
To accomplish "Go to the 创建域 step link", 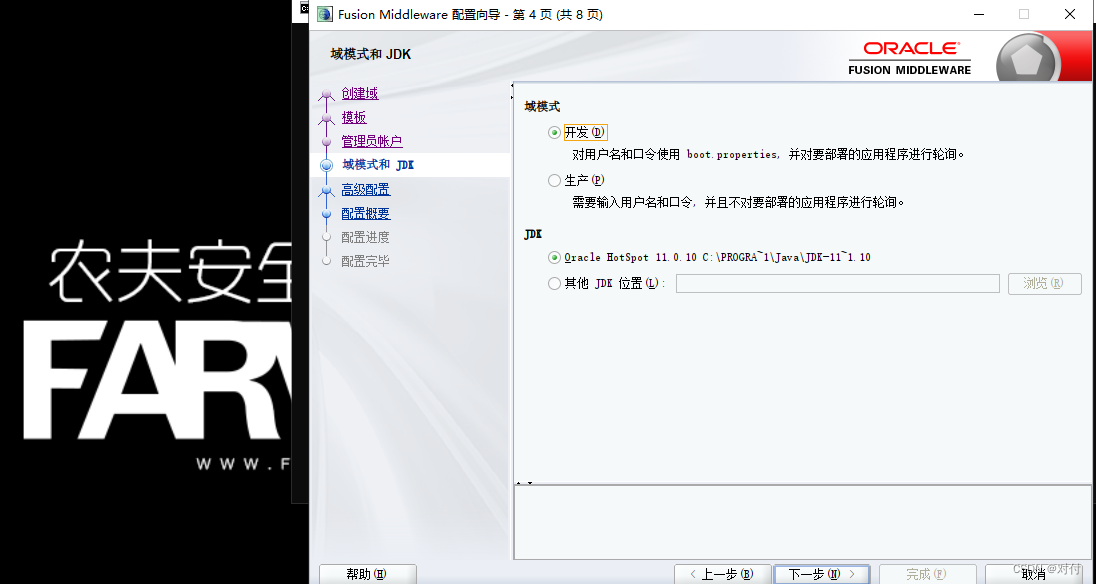I will coord(360,94).
